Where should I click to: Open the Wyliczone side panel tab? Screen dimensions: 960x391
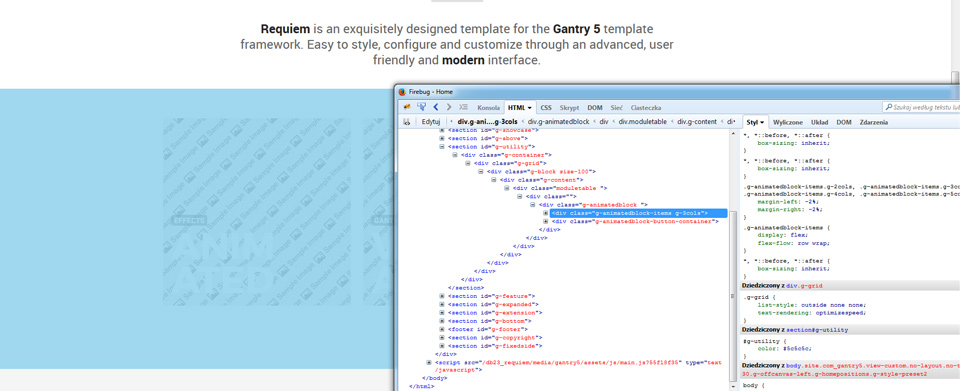click(788, 122)
